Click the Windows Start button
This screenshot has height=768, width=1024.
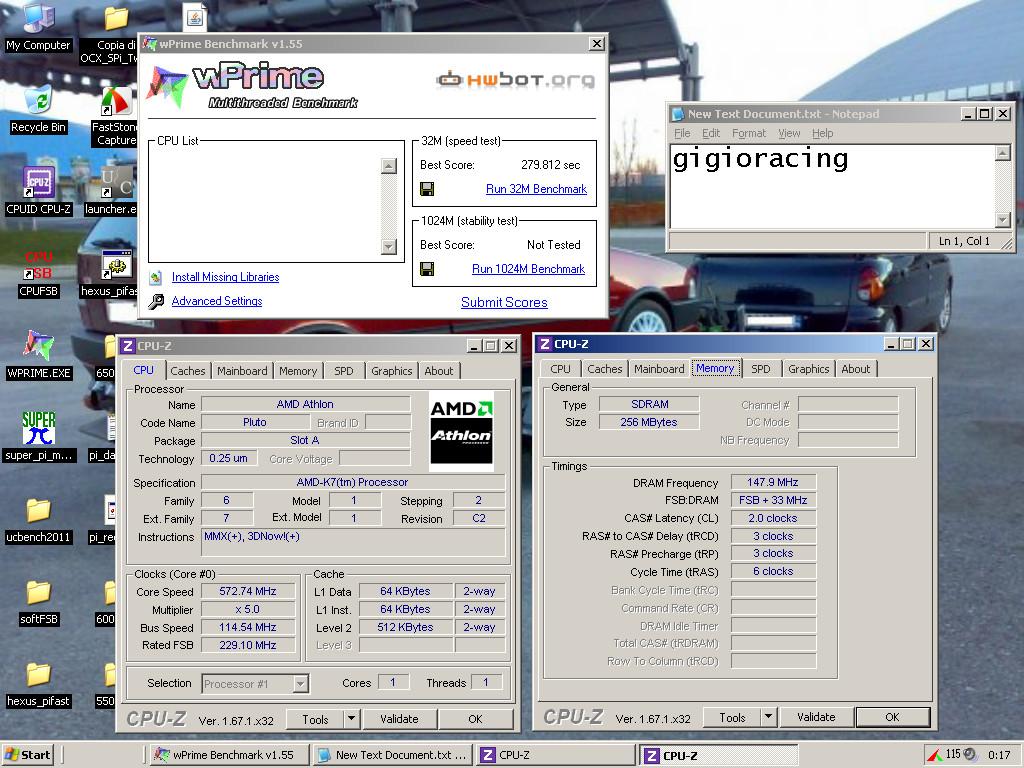point(28,755)
